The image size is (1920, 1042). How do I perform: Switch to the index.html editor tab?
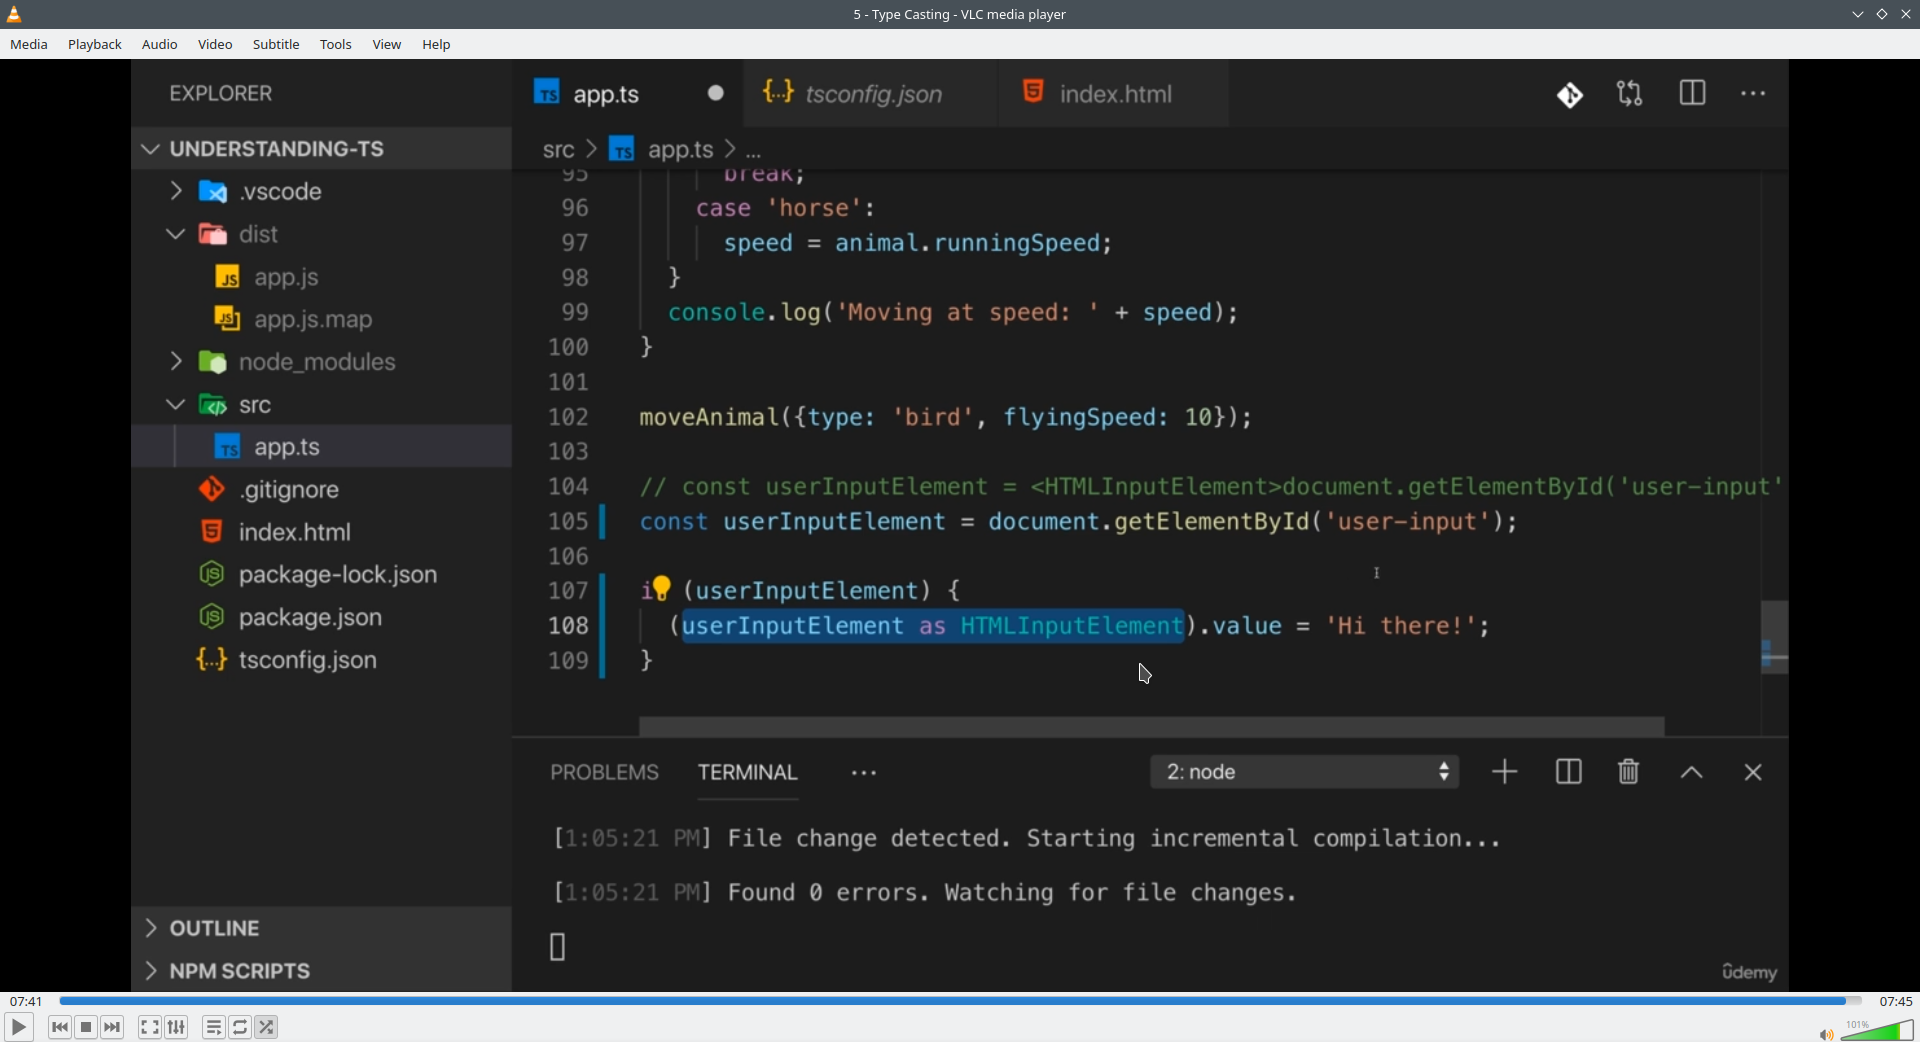click(1115, 94)
